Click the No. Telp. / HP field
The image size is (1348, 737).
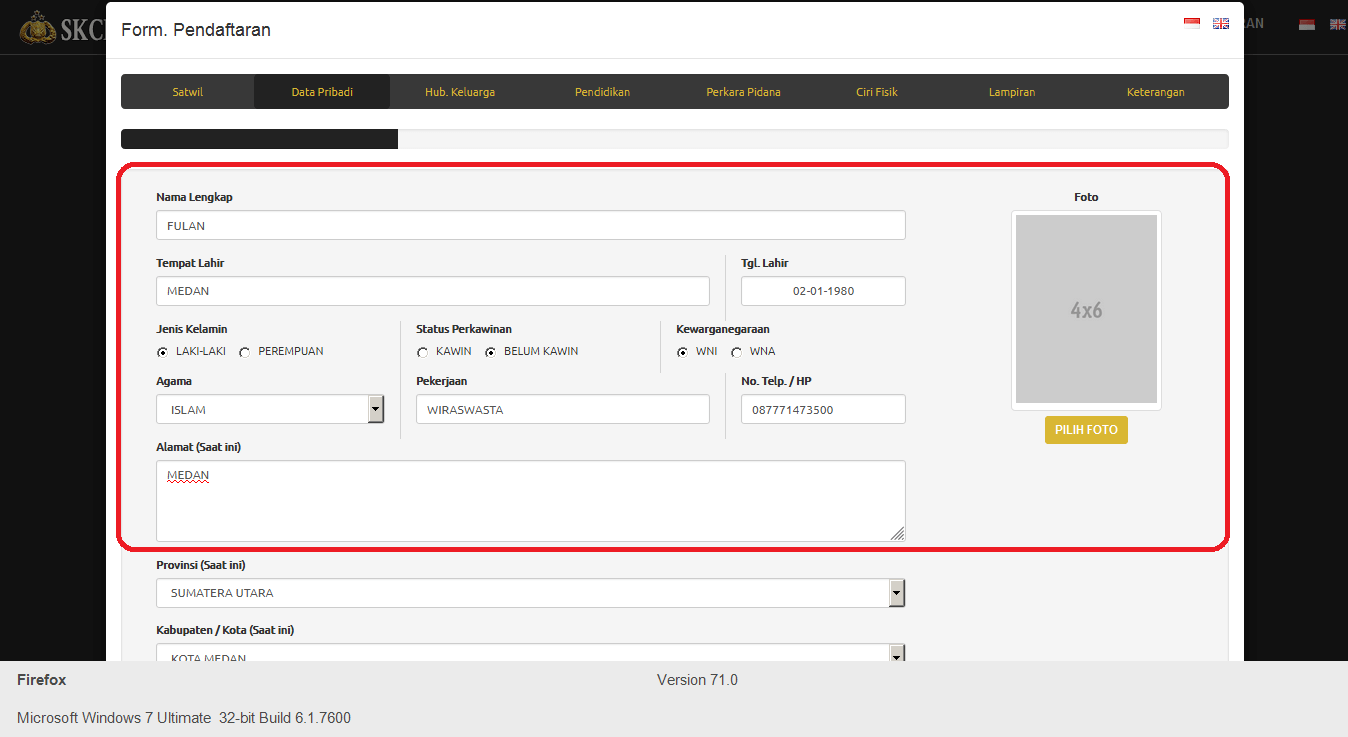pyautogui.click(x=823, y=409)
